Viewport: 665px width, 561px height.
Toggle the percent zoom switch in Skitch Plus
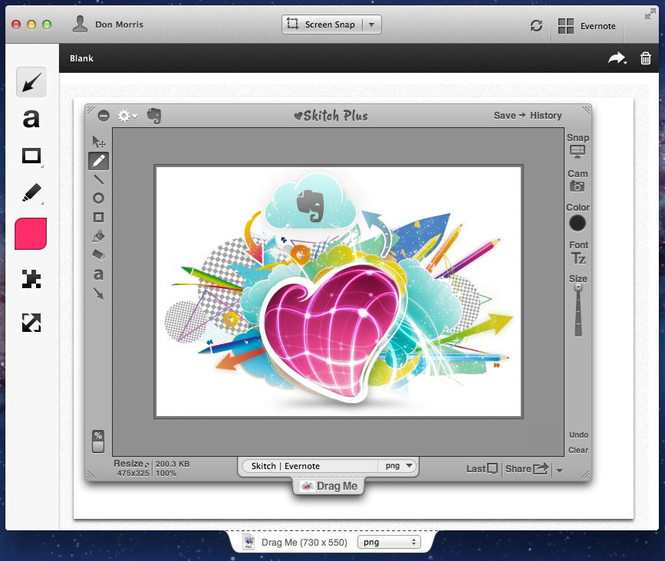point(98,441)
